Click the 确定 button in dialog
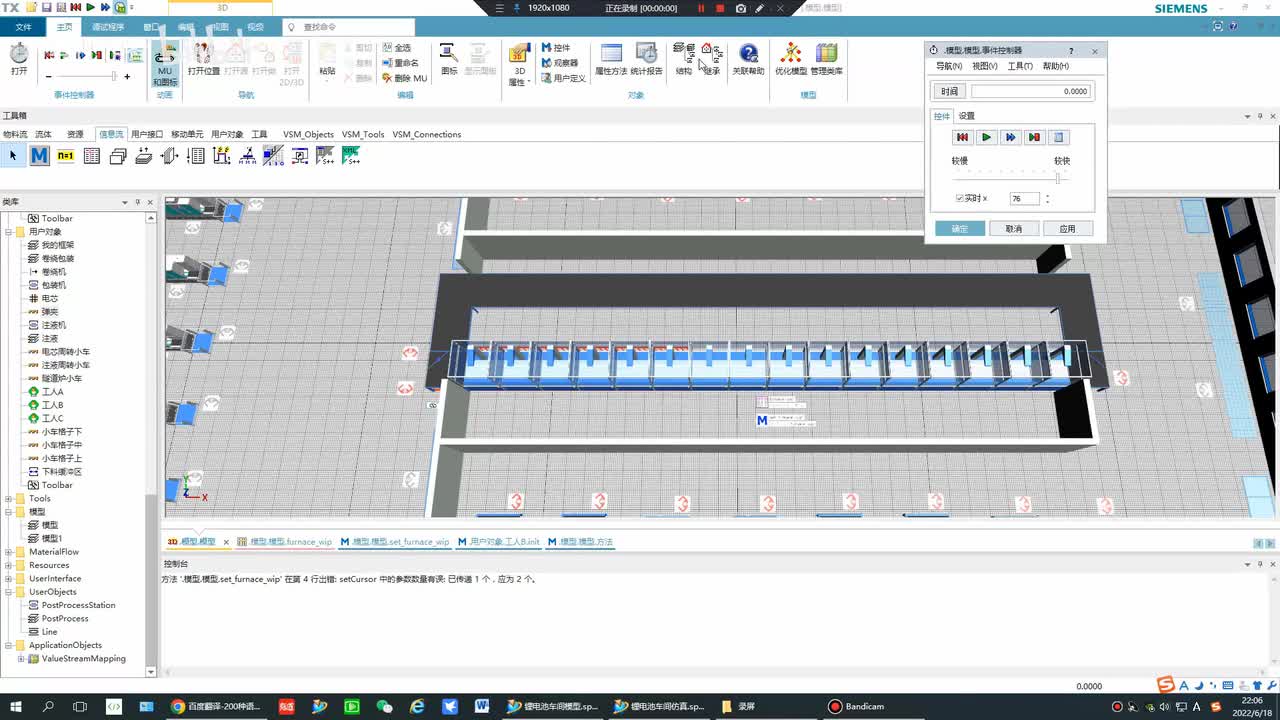 click(960, 229)
